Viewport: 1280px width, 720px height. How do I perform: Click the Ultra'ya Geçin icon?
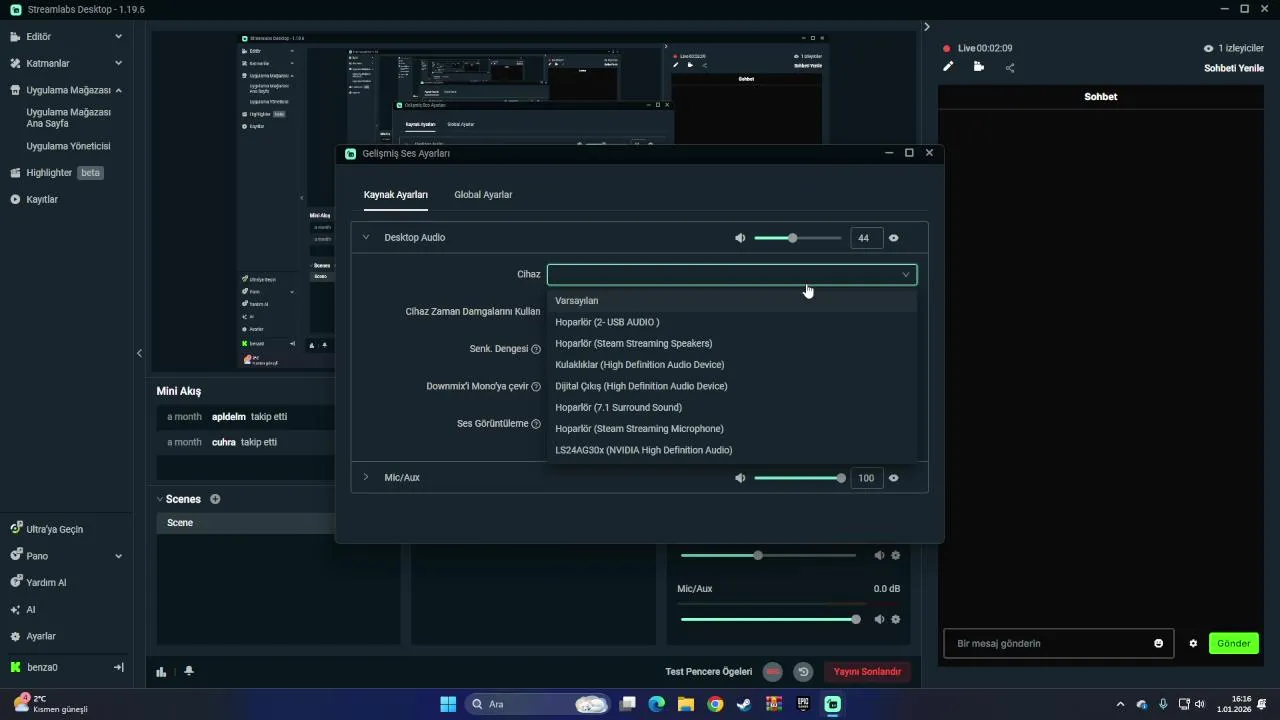pos(15,529)
